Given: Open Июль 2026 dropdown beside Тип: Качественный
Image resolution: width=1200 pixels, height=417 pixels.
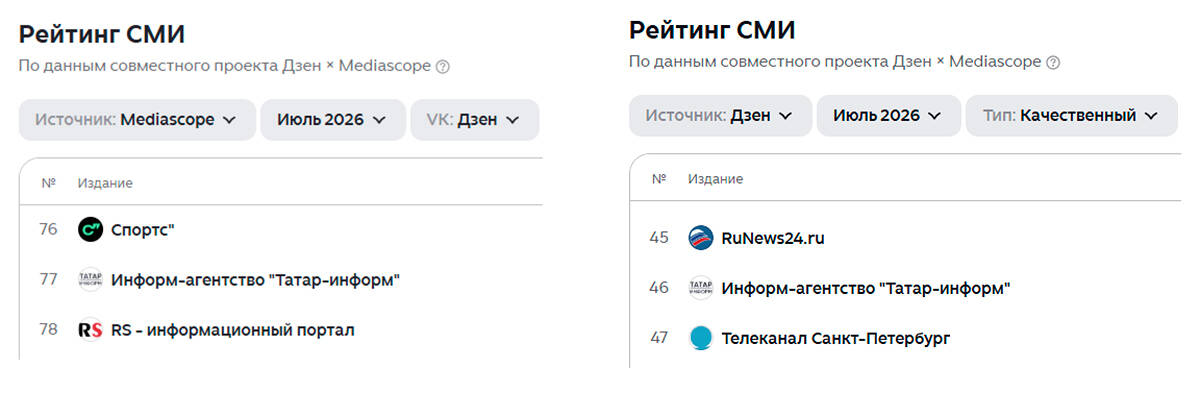Looking at the screenshot, I should (x=889, y=115).
